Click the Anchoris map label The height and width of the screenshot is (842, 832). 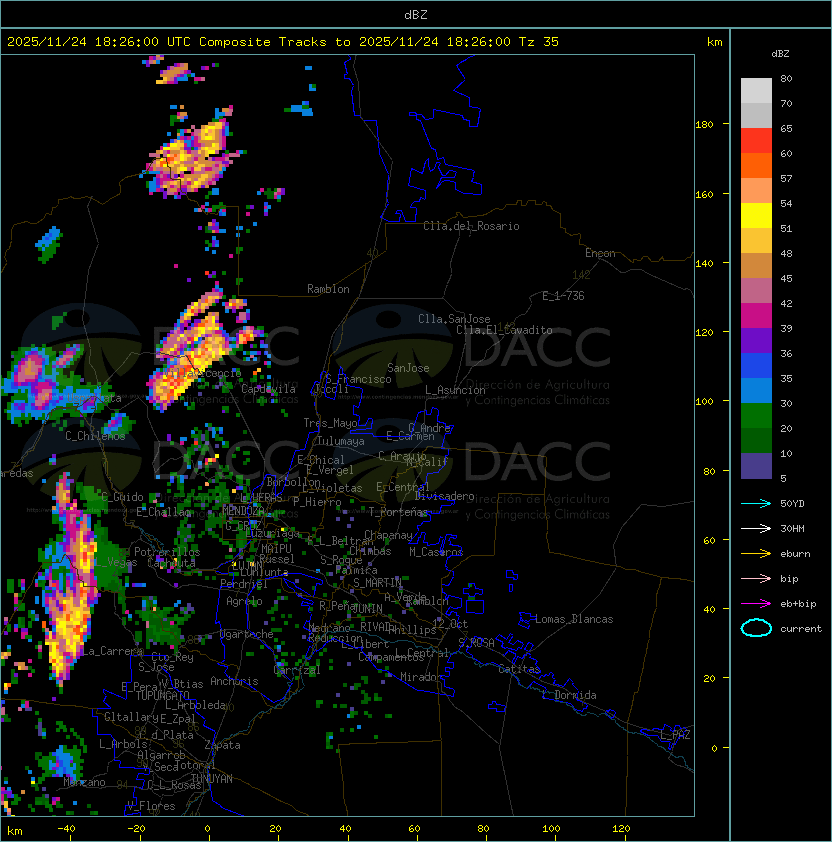(234, 681)
